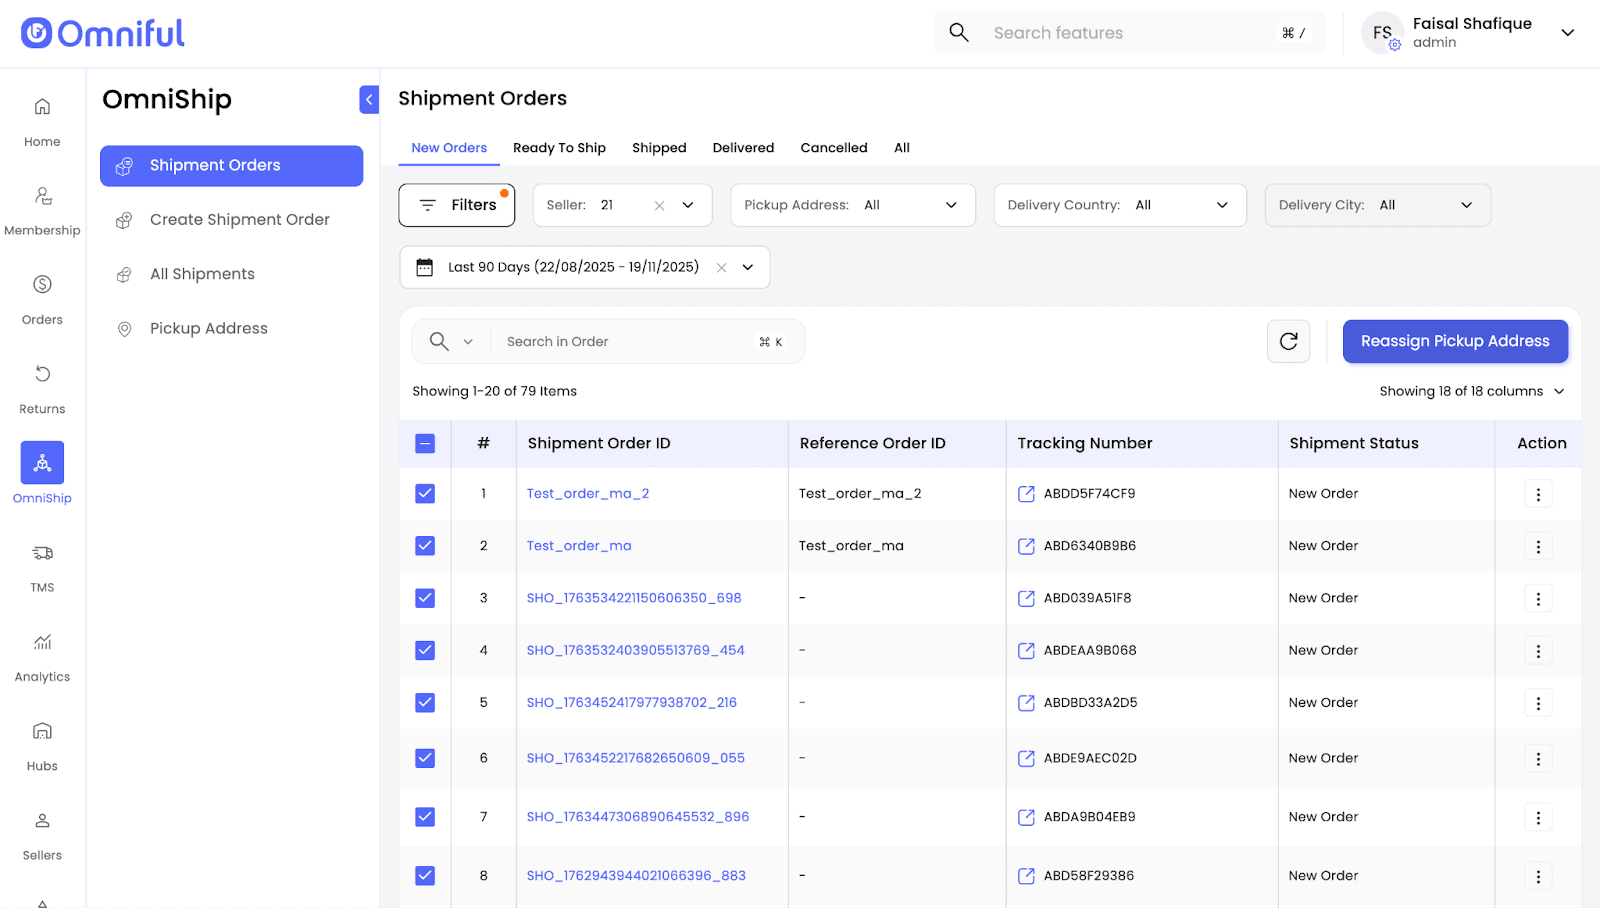Screen dimensions: 1600x908
Task: Open the Test_order_ma_2 shipment order link
Action: (588, 494)
